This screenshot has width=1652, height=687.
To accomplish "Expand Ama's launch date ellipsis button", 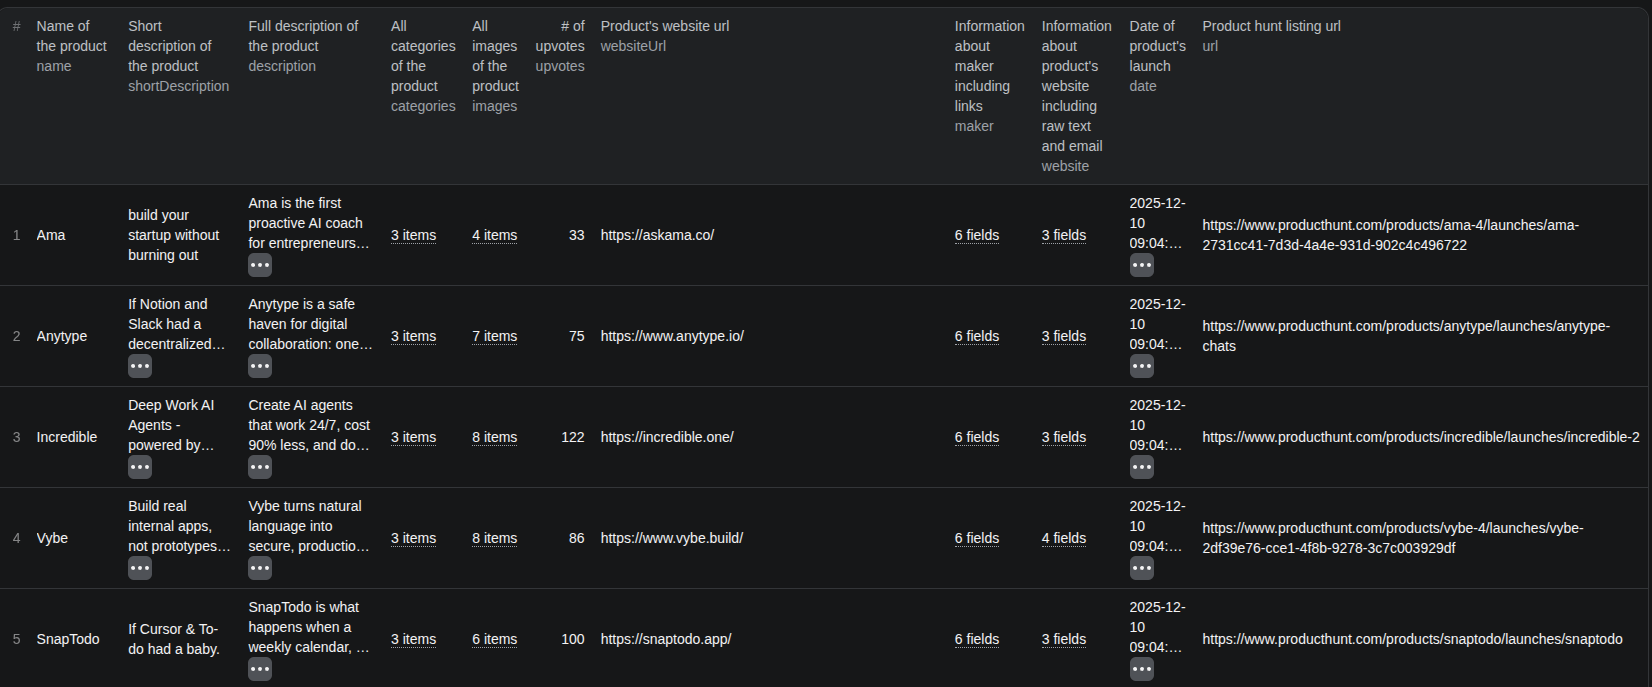I will pos(1141,265).
